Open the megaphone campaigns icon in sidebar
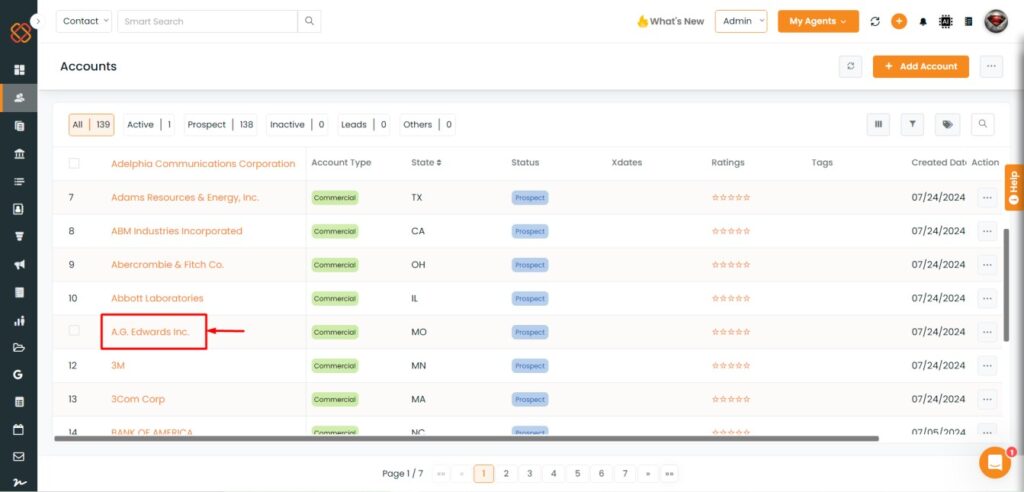The height and width of the screenshot is (492, 1024). point(19,265)
